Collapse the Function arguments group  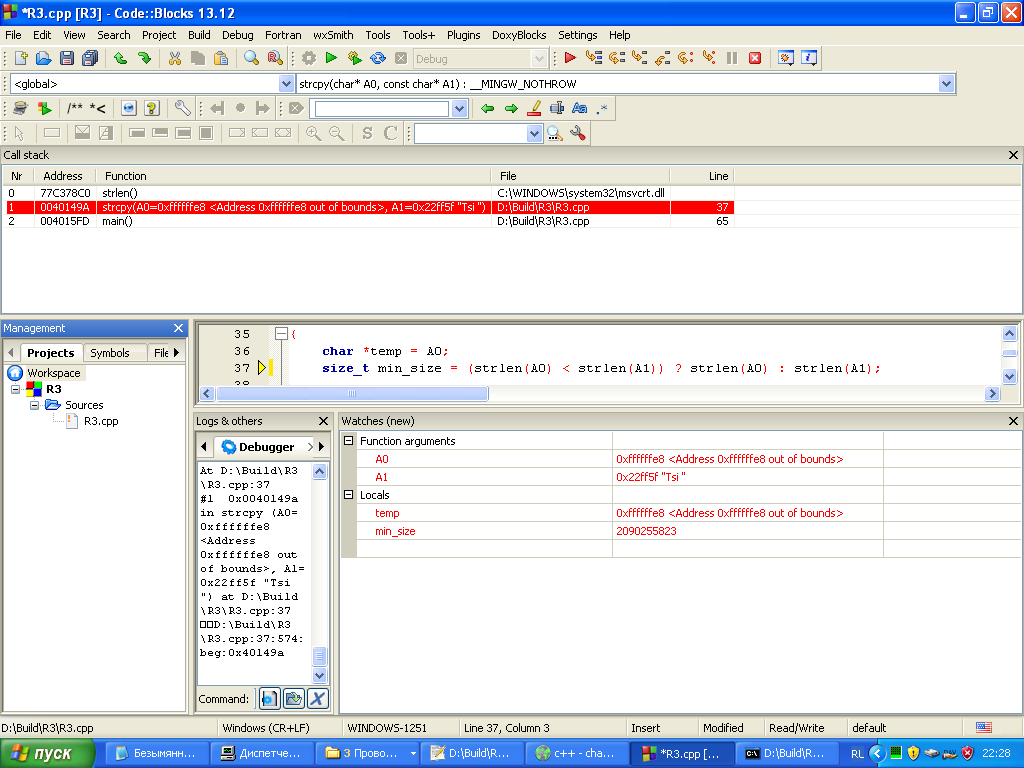(349, 441)
